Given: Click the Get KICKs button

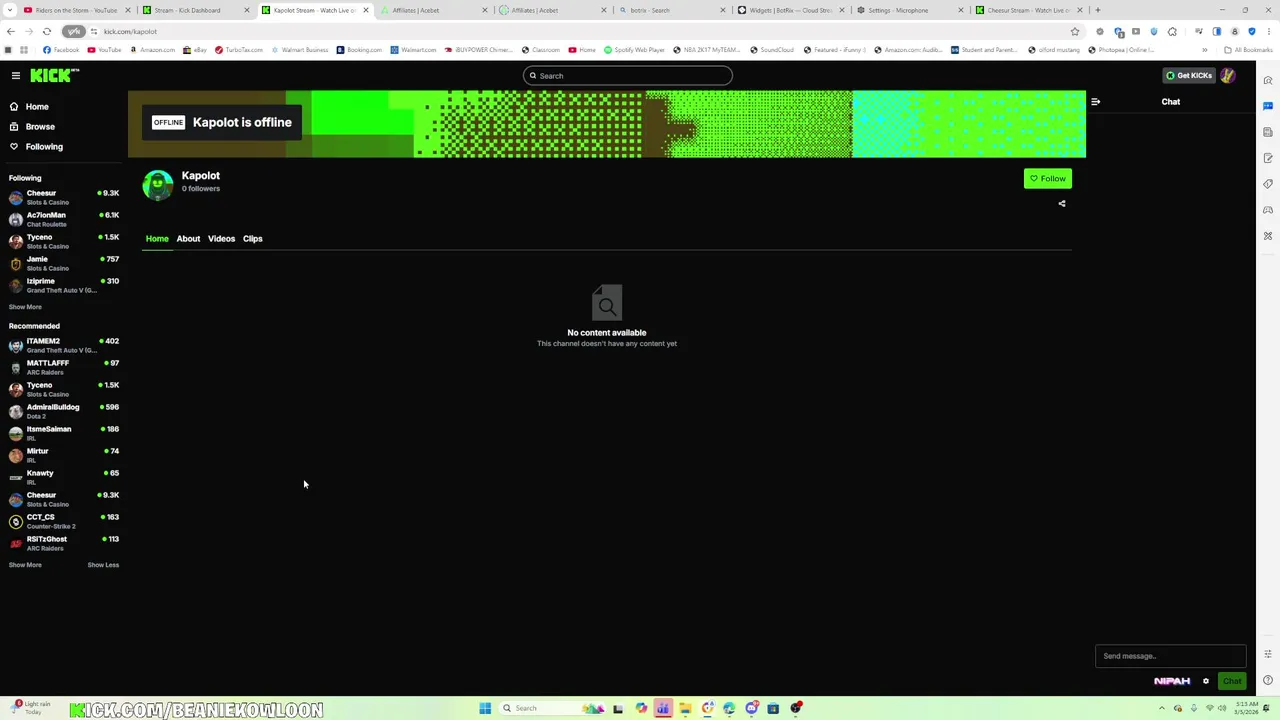Looking at the screenshot, I should coord(1188,76).
